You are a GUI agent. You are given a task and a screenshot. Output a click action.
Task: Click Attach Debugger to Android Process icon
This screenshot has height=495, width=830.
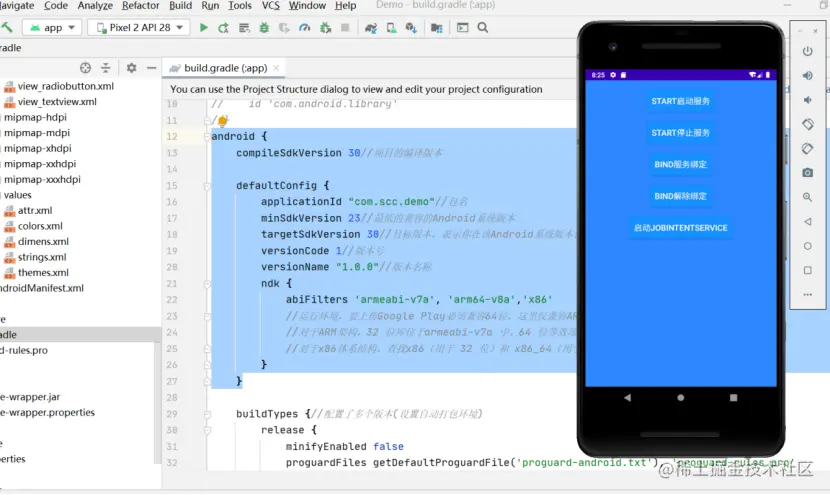coord(325,28)
